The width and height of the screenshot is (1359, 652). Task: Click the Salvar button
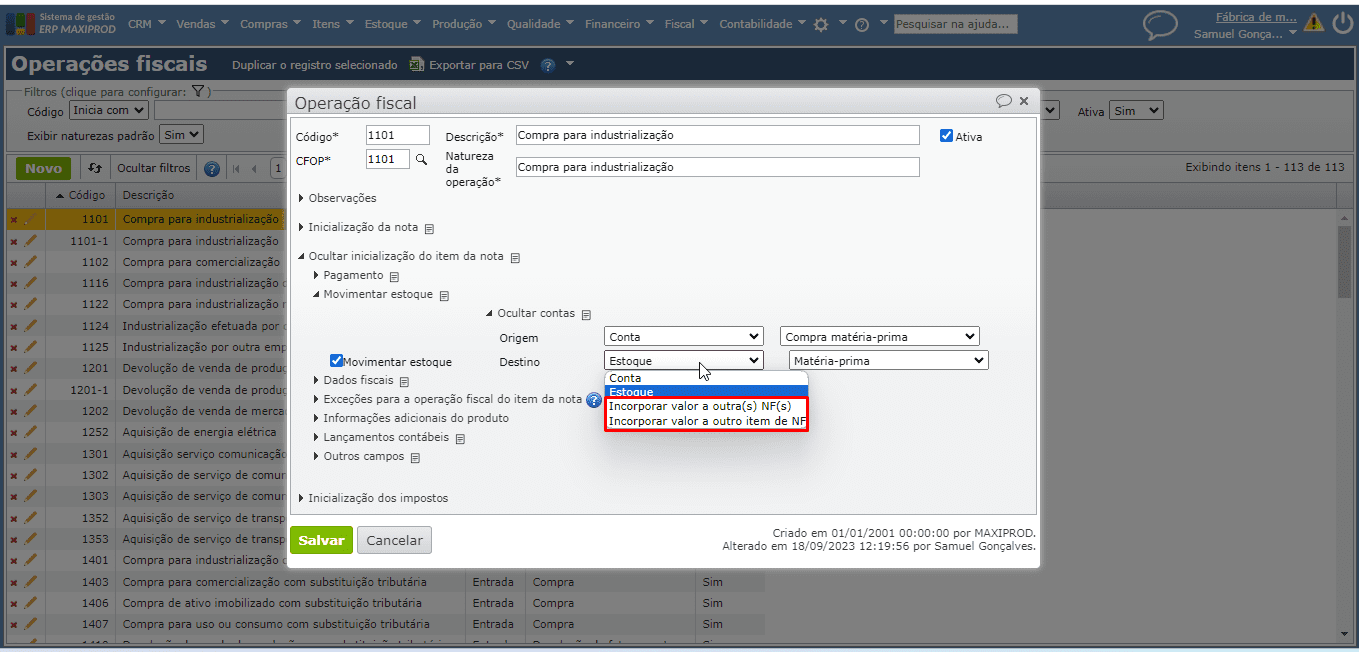click(x=321, y=540)
